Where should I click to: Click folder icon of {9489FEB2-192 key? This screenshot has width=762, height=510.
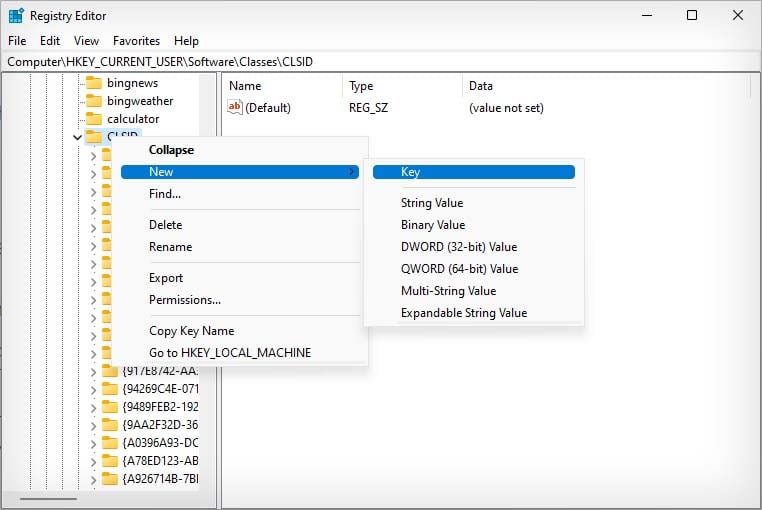pyautogui.click(x=110, y=407)
